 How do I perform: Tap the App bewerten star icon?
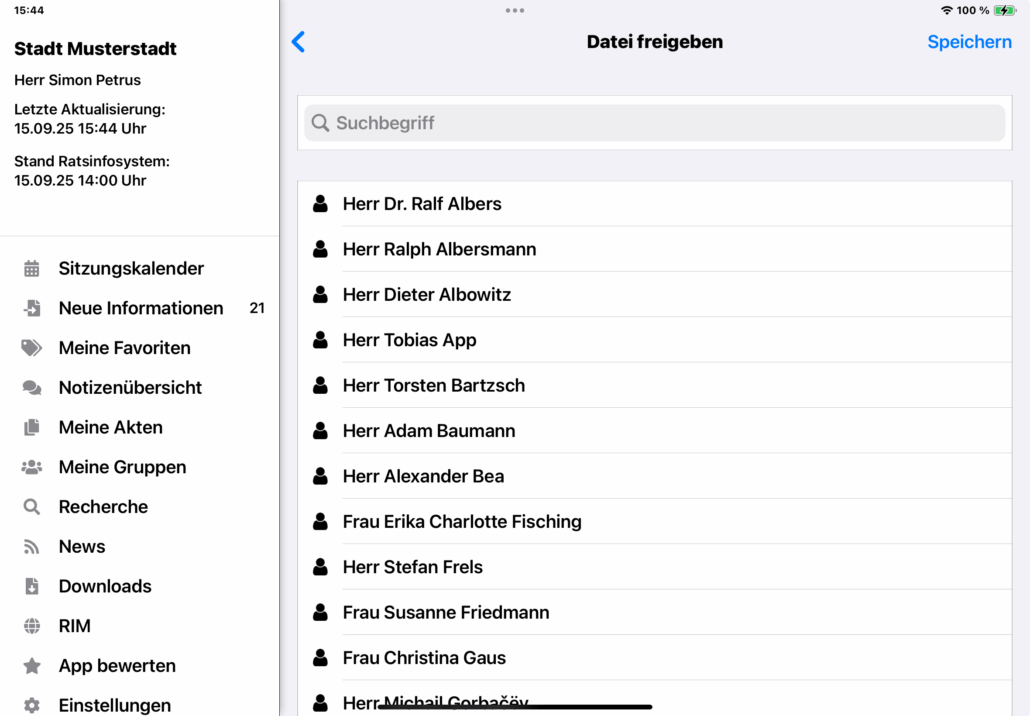point(32,666)
